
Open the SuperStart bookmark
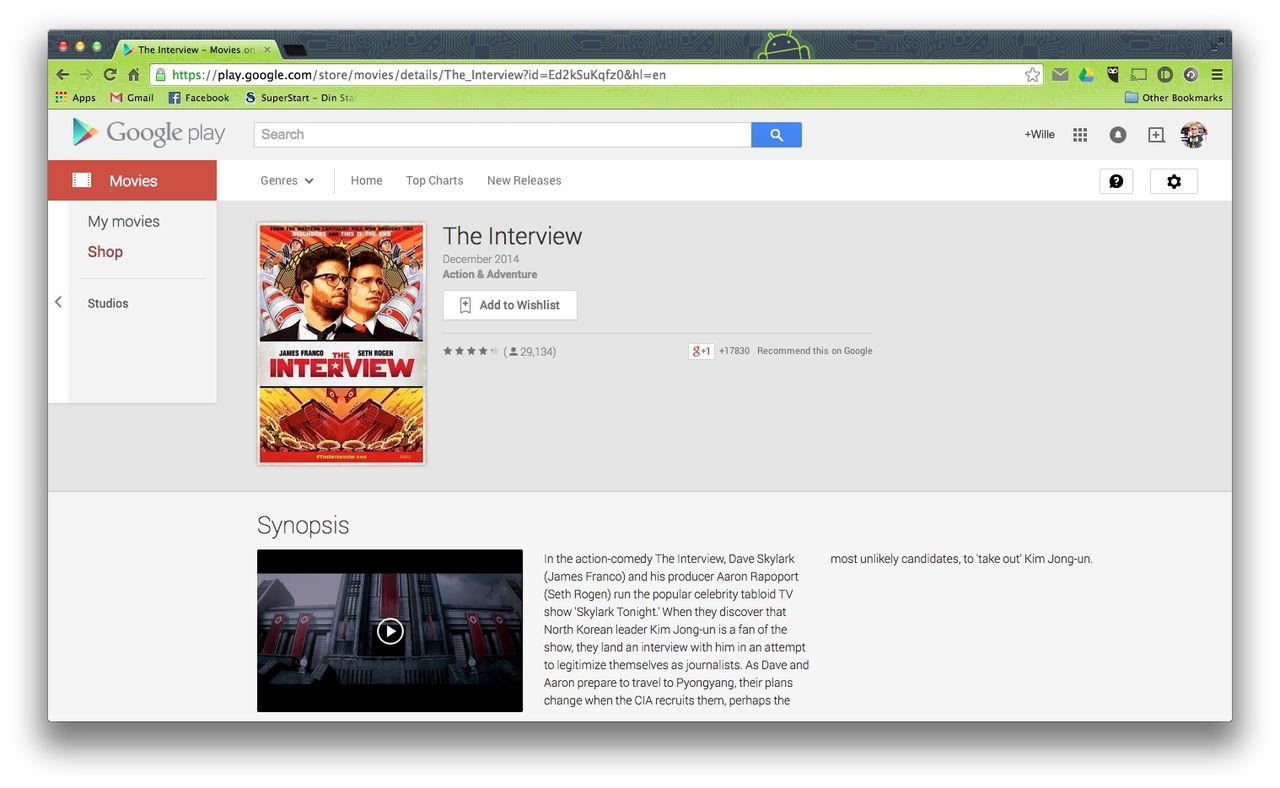coord(300,98)
